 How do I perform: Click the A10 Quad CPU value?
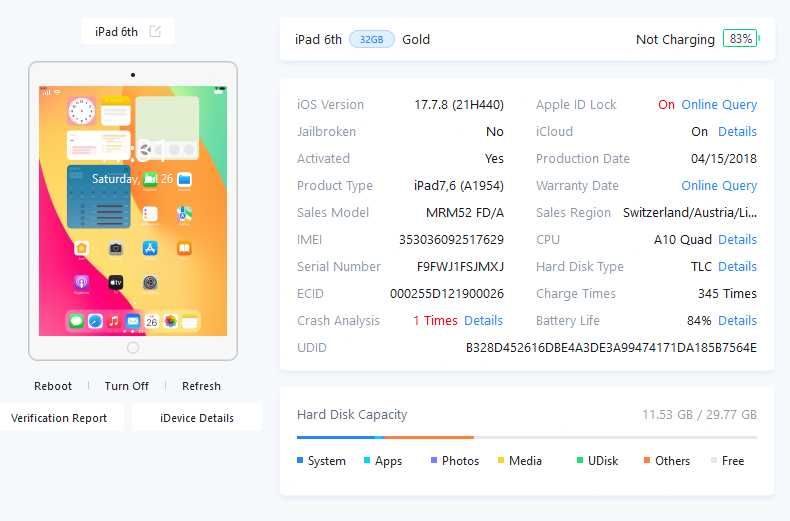[x=683, y=239]
